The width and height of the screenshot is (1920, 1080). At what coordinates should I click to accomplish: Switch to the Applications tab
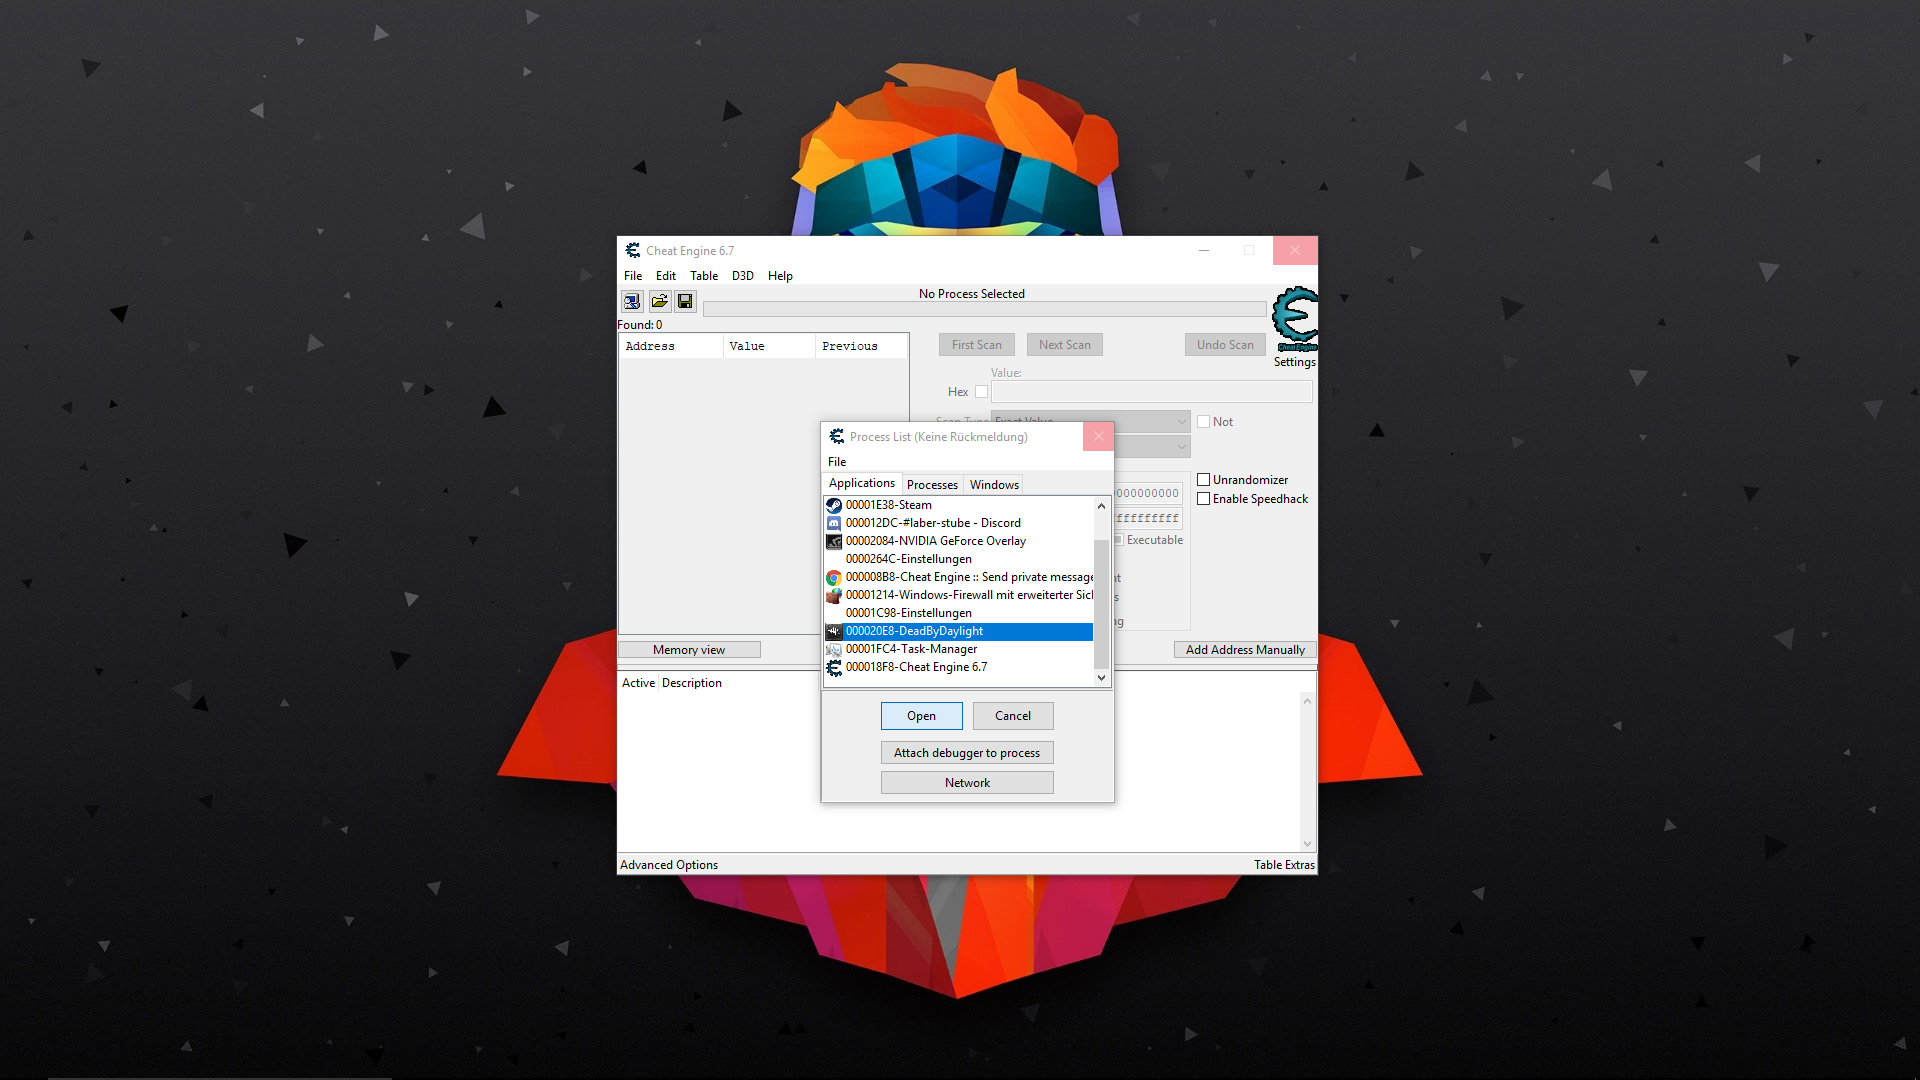[860, 484]
